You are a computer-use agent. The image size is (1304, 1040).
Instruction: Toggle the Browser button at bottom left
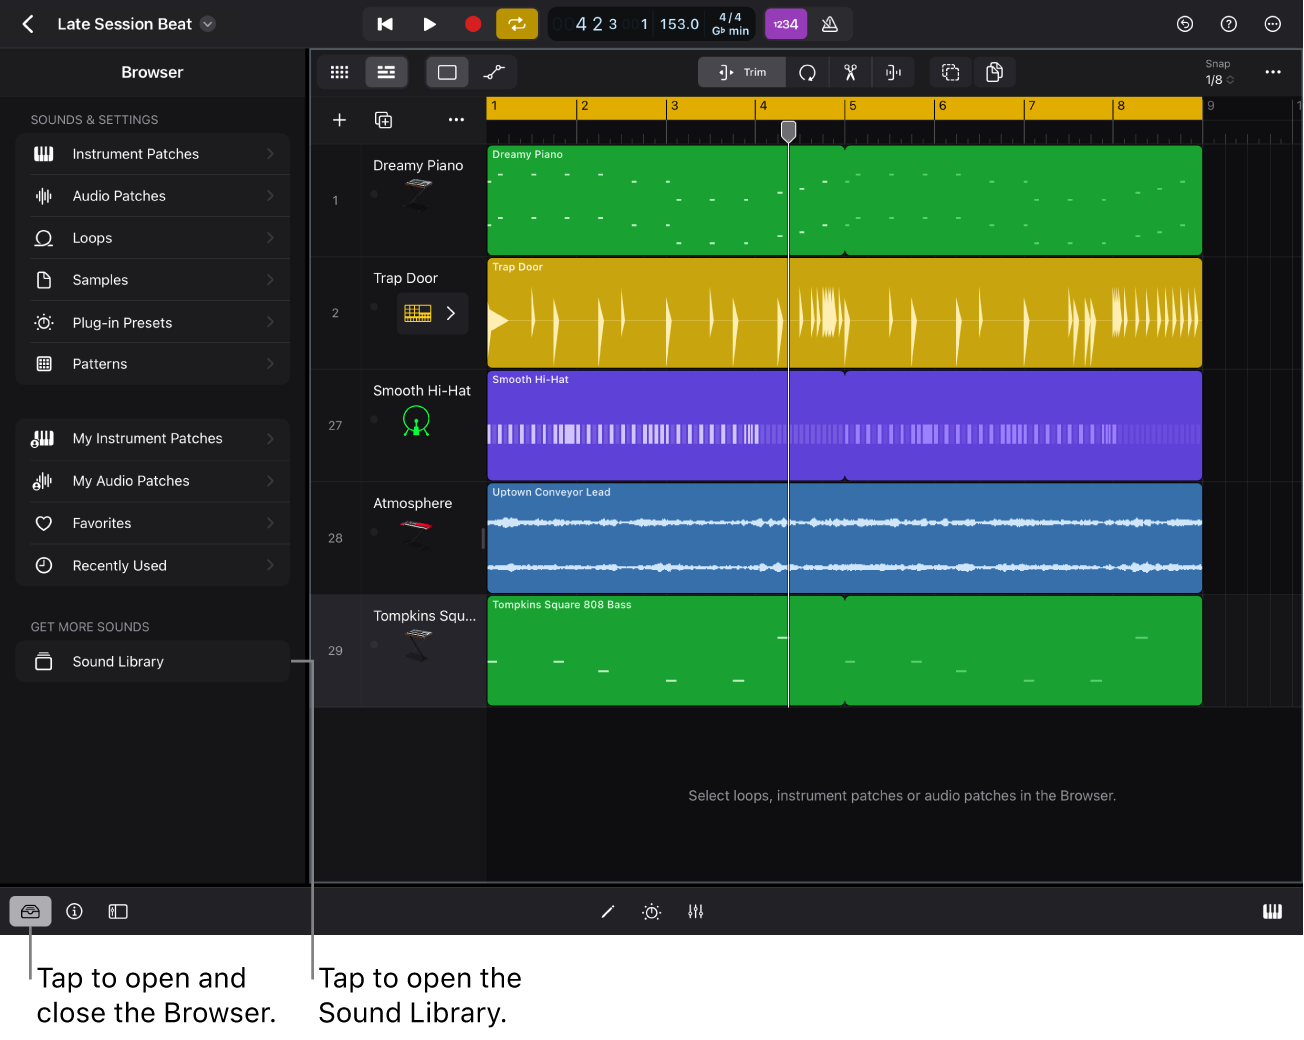point(30,911)
